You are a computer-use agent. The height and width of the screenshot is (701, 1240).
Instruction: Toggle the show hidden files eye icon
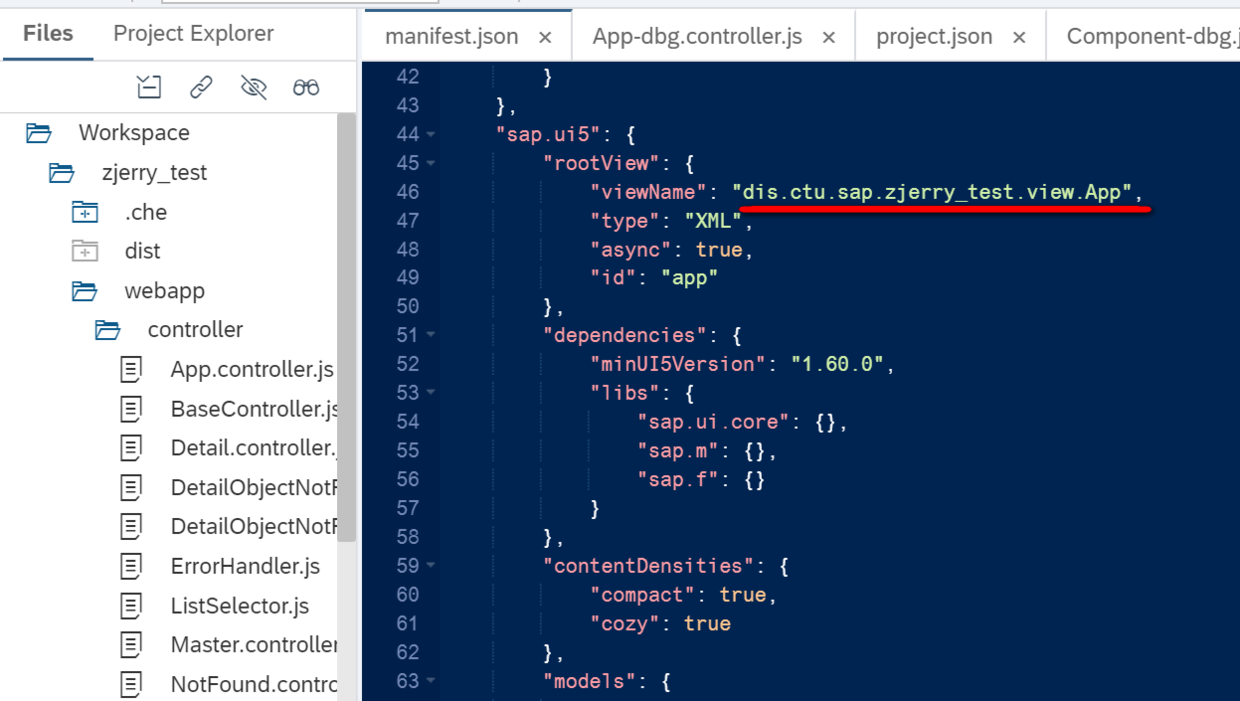tap(254, 88)
